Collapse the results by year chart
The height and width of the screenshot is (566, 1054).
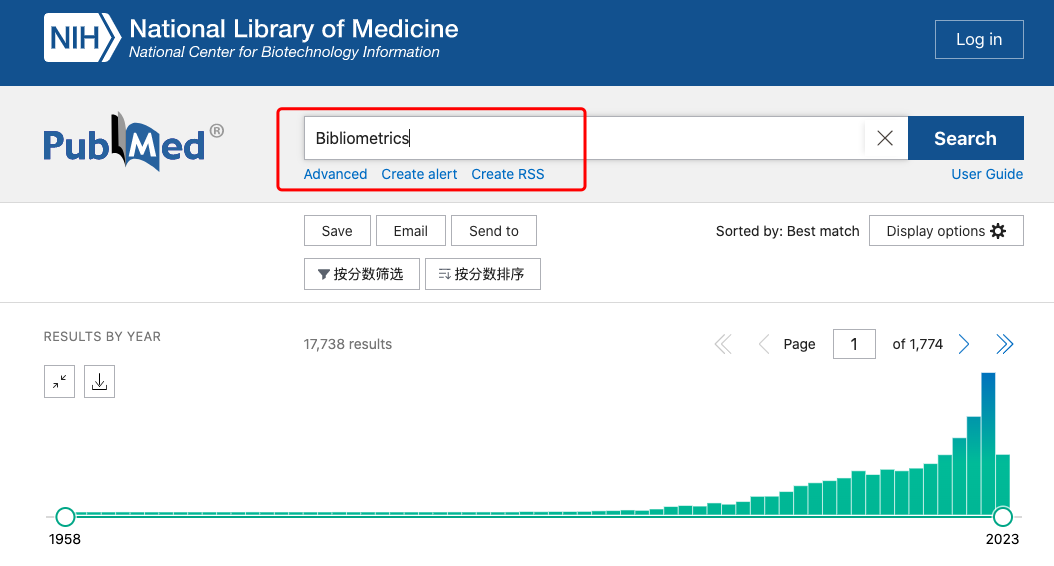click(60, 381)
